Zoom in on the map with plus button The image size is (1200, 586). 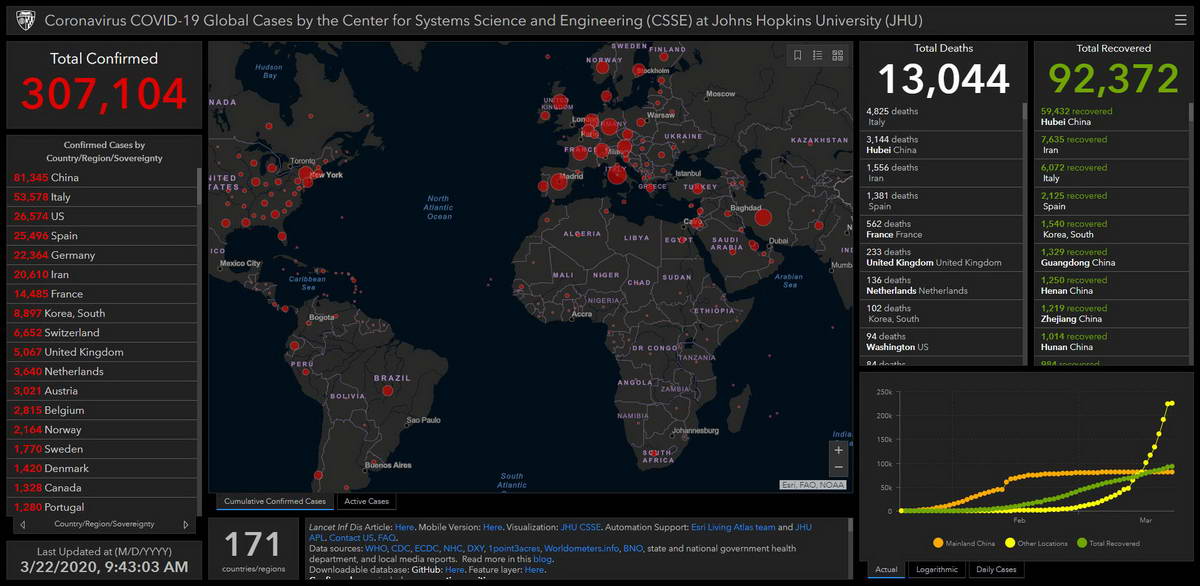(838, 450)
